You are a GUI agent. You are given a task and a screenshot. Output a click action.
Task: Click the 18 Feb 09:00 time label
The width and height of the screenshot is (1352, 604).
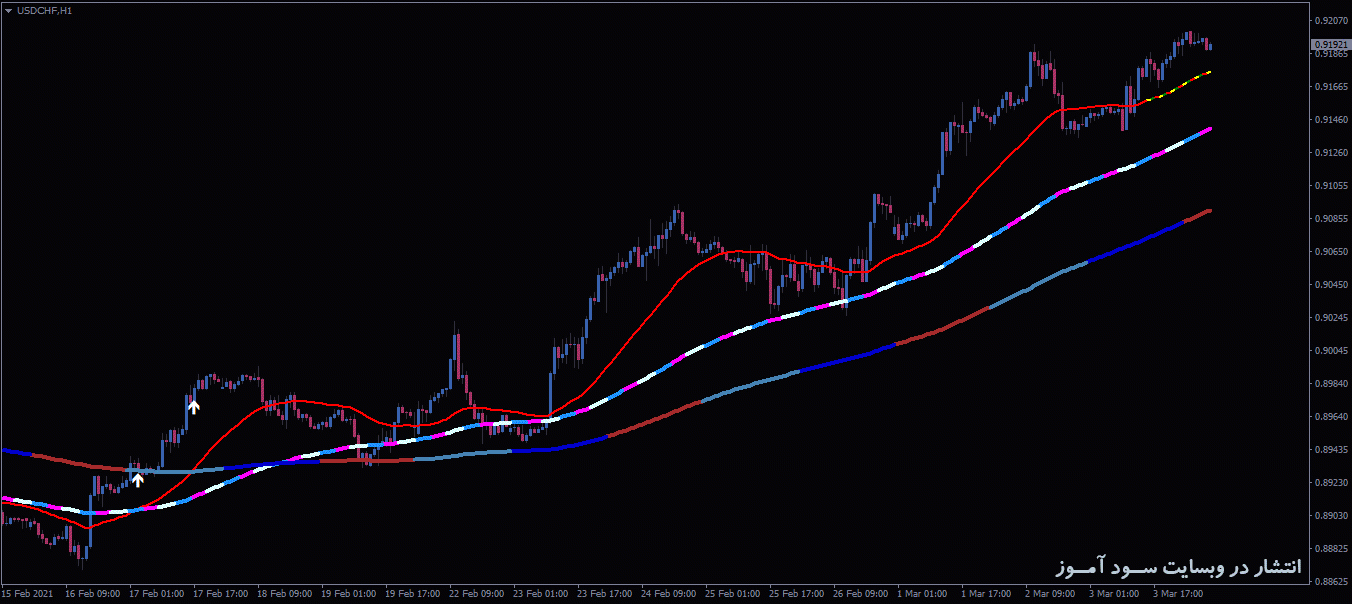[284, 594]
